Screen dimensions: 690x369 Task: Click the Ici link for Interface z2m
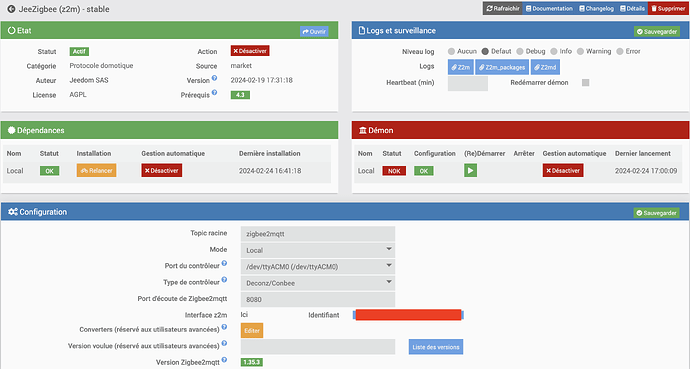click(244, 315)
